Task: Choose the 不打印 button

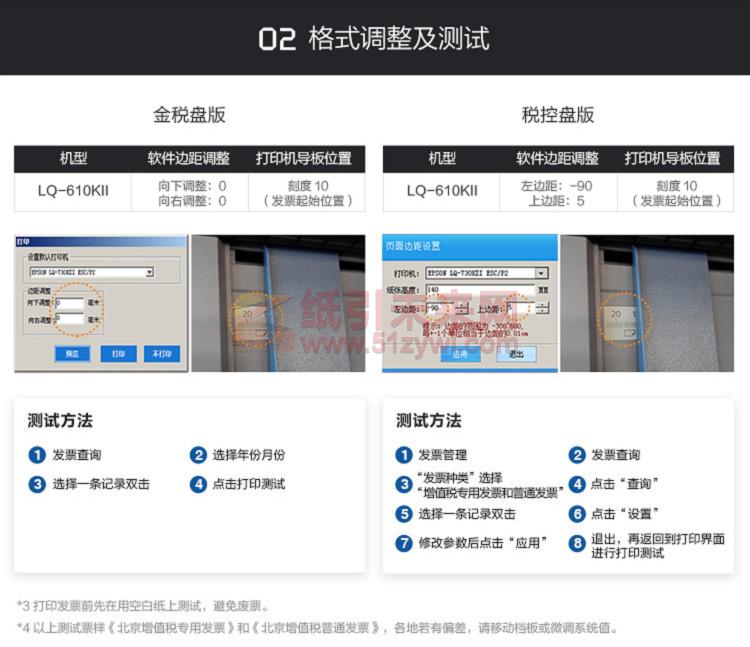Action: click(161, 353)
